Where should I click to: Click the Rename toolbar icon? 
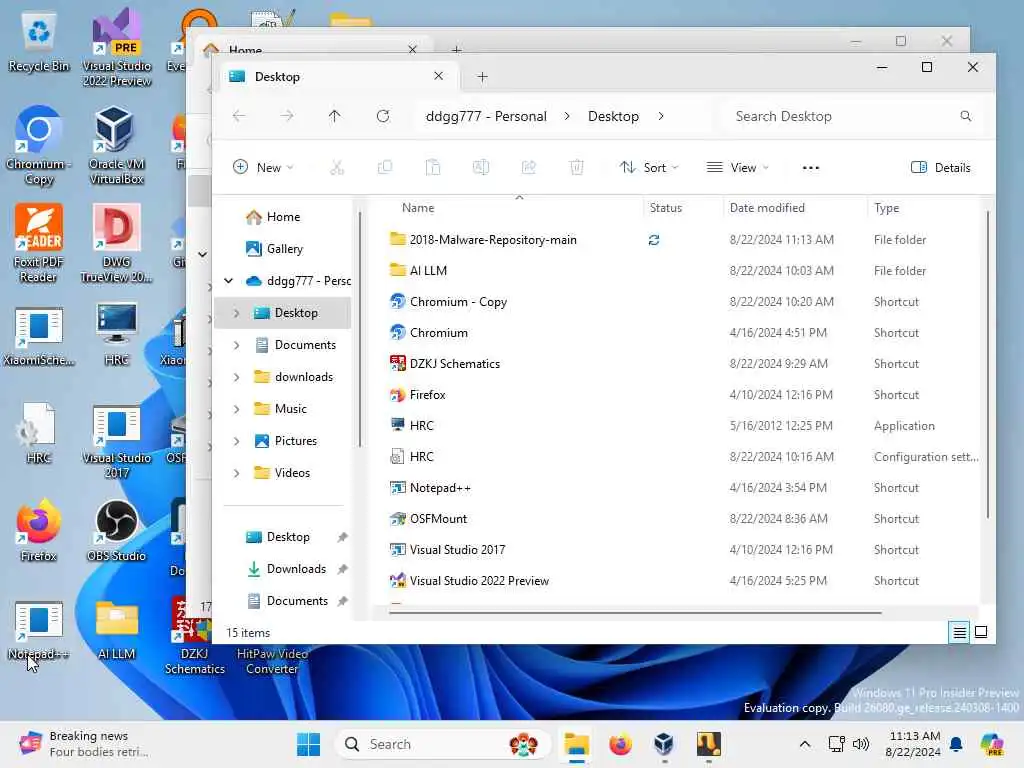click(481, 168)
